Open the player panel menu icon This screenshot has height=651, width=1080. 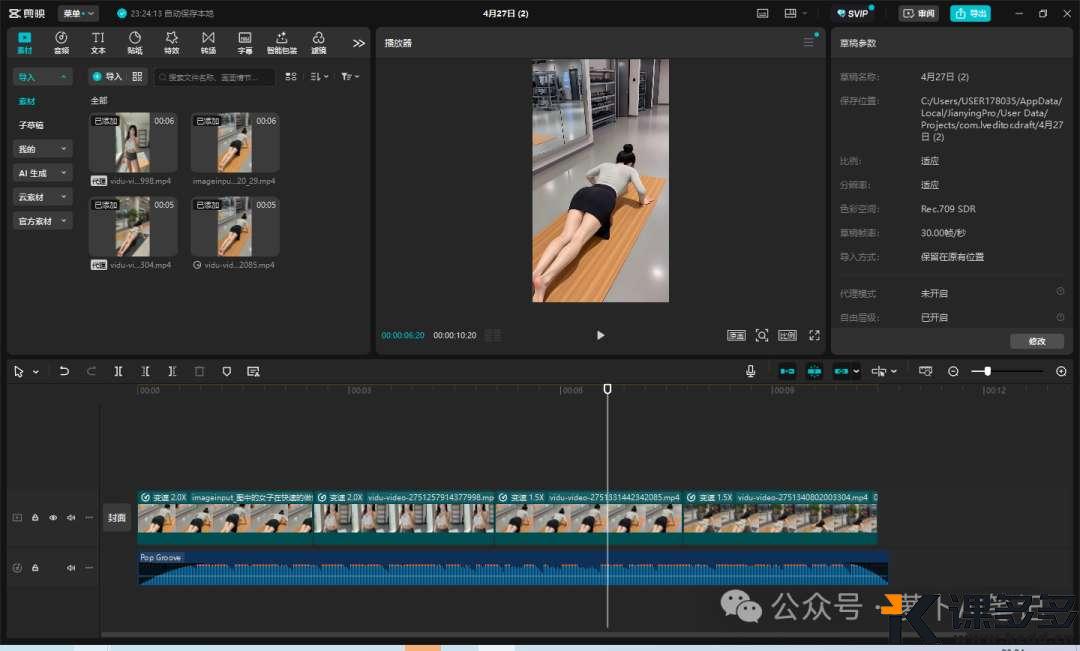click(809, 42)
